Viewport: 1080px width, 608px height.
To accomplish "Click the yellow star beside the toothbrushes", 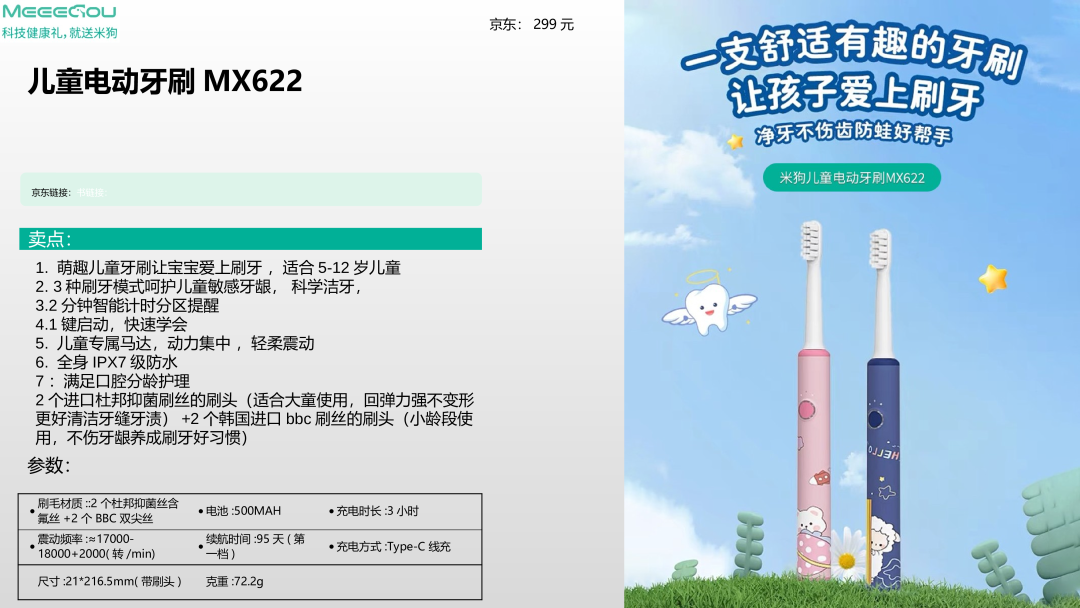I will tap(992, 278).
